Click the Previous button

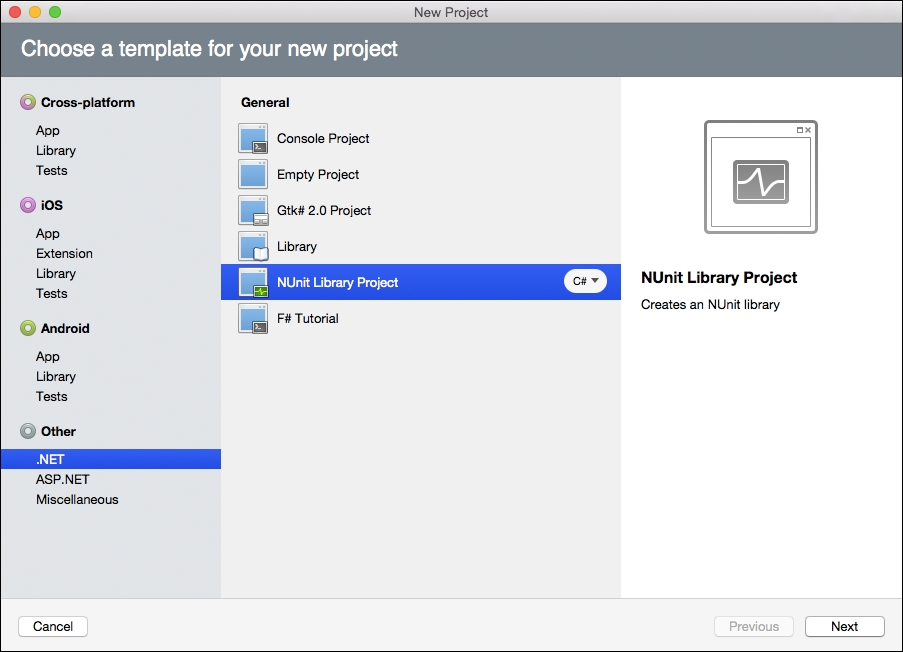[754, 627]
